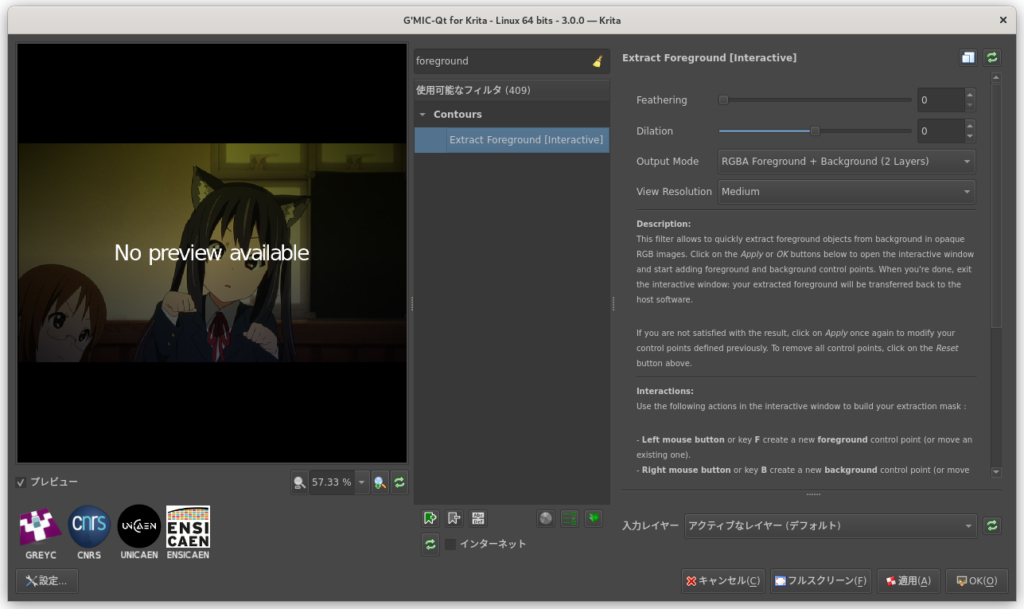
Task: Open the Output Mode dropdown
Action: 846,161
